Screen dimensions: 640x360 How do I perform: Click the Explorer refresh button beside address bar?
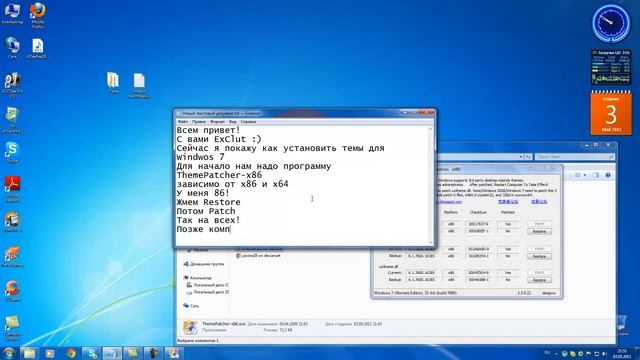point(528,157)
